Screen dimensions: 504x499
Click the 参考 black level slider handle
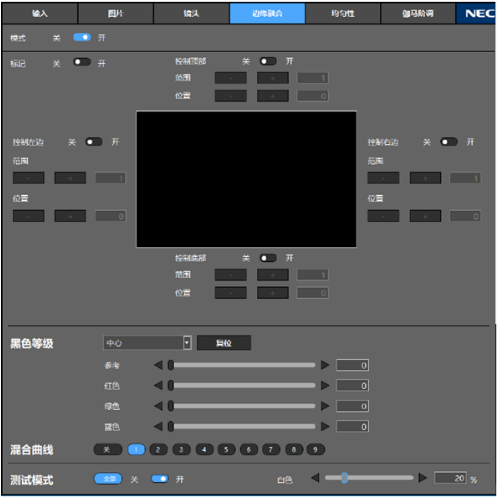point(171,365)
